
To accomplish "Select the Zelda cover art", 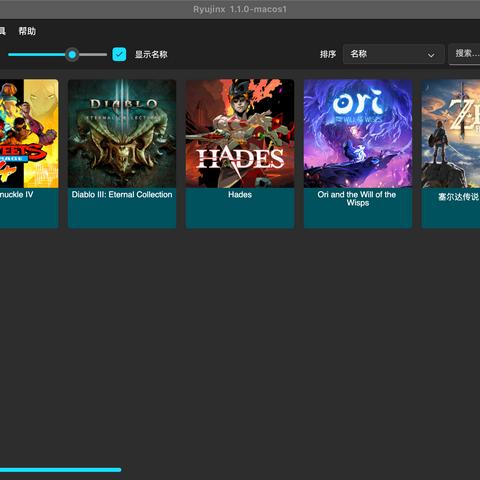I will 451,134.
